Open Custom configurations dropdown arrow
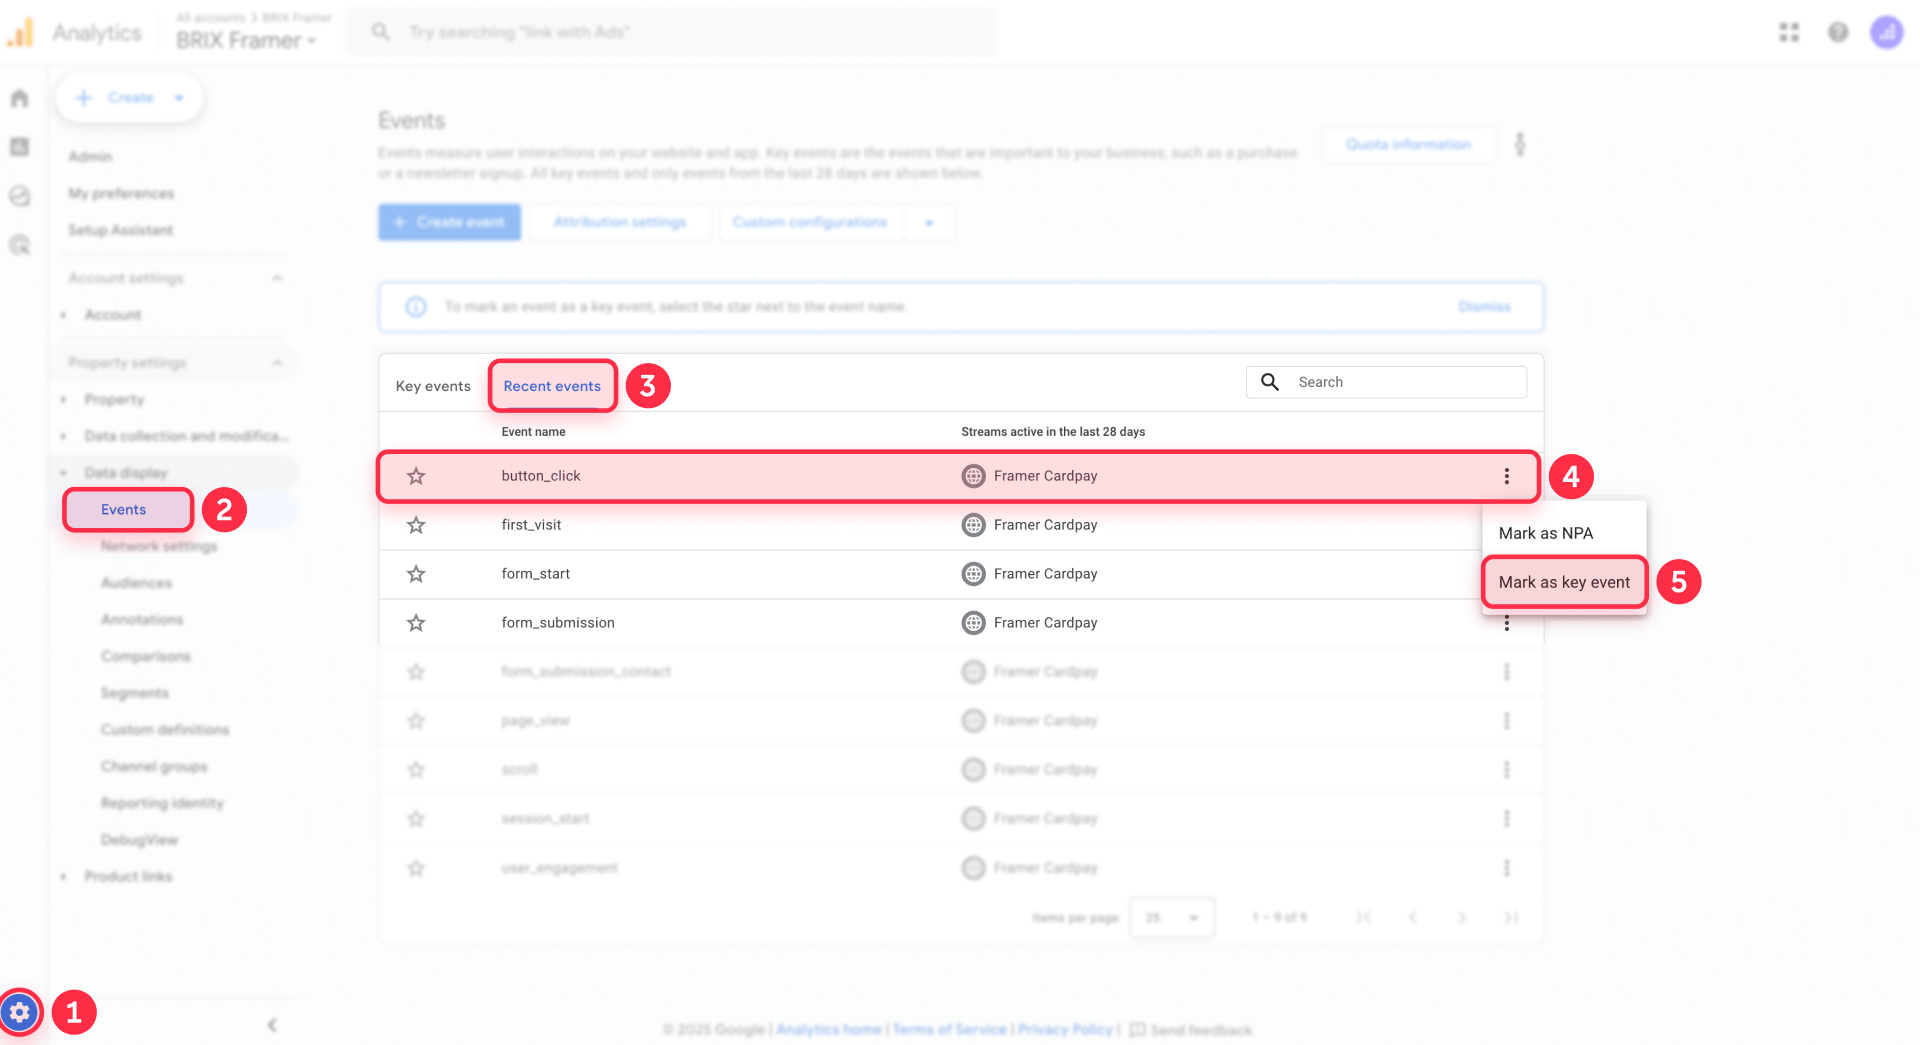 coord(929,222)
